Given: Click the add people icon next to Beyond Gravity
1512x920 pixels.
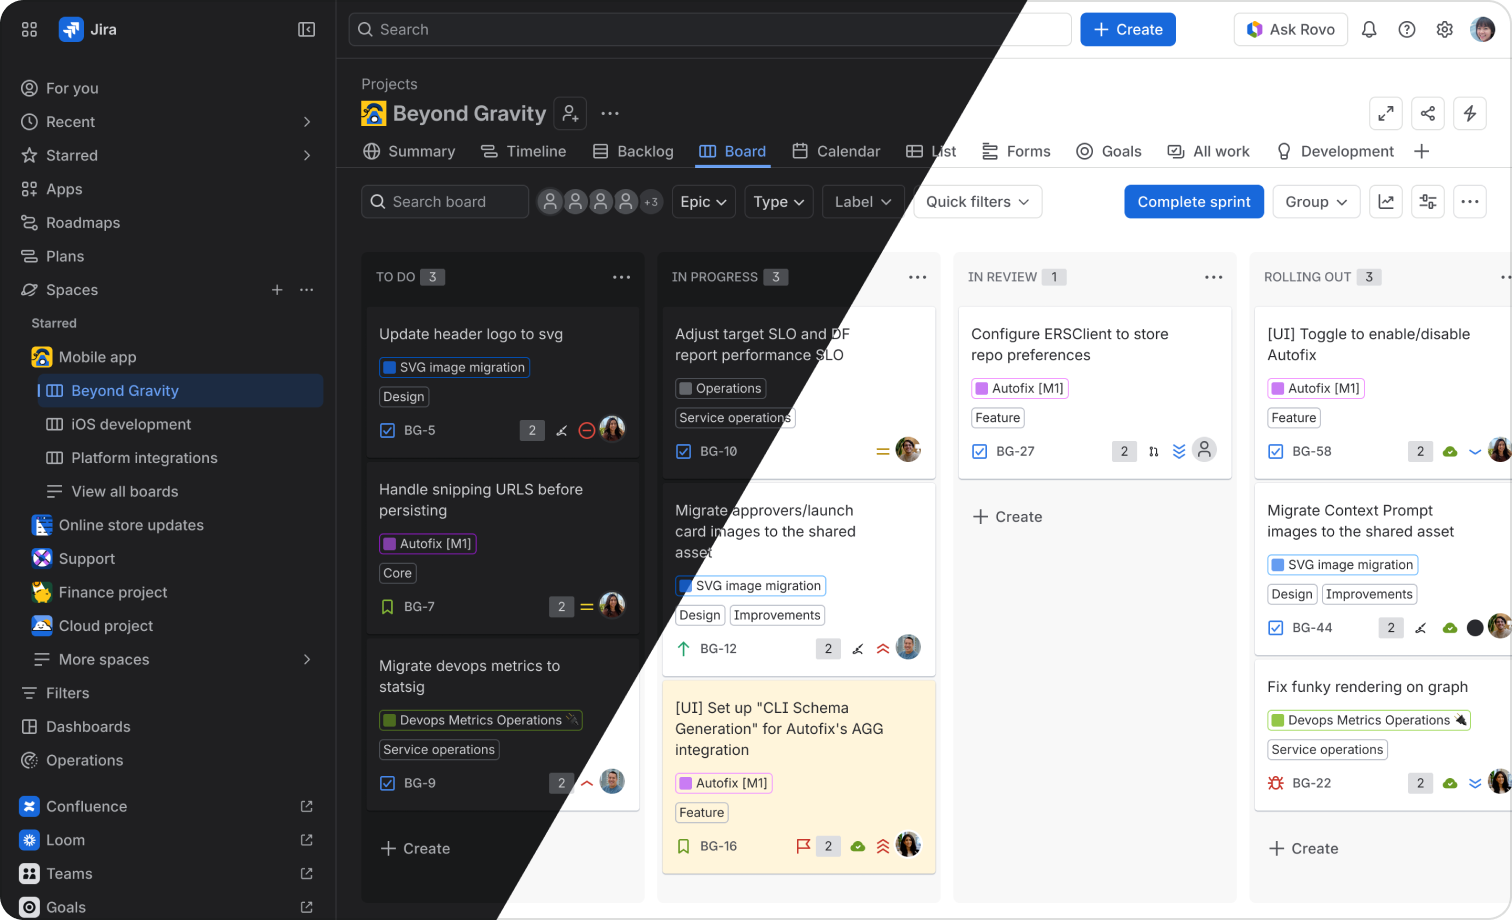Looking at the screenshot, I should 571,114.
